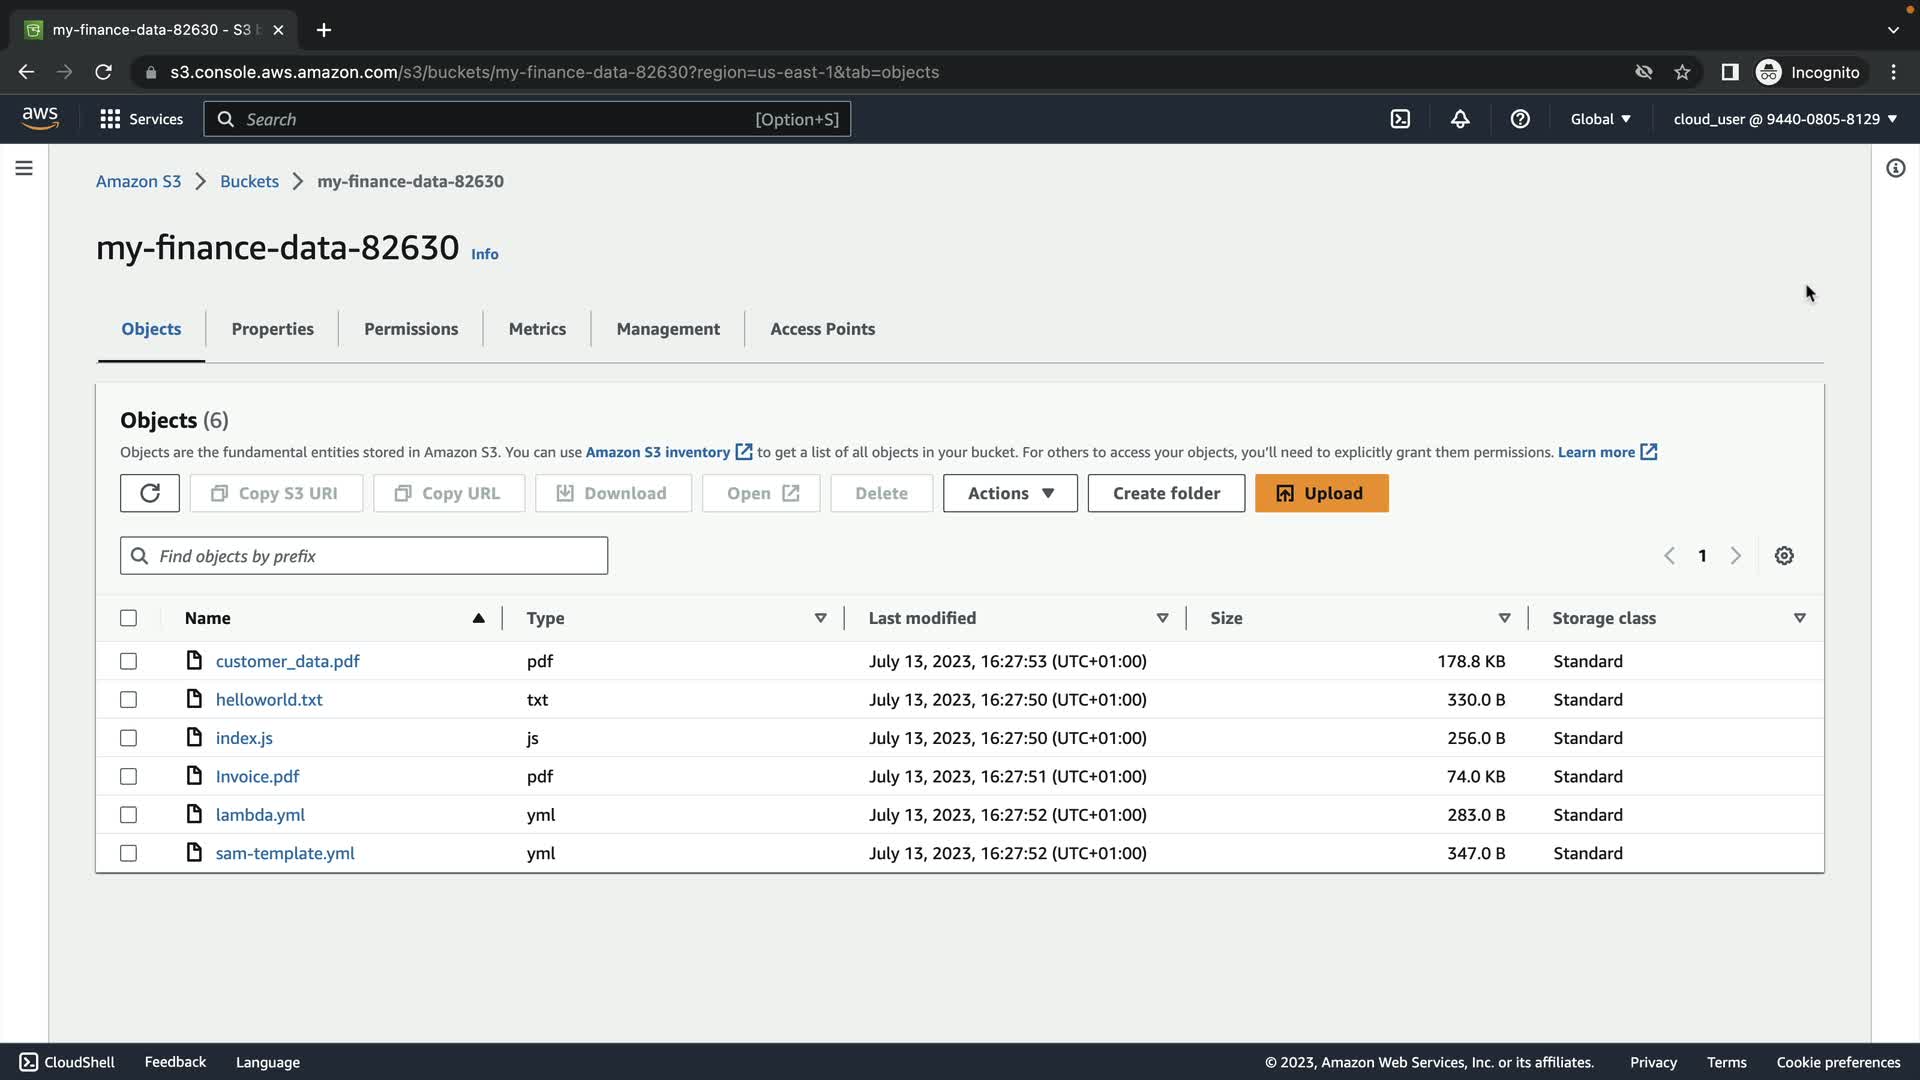Open the sam-template.yml object link

(285, 853)
